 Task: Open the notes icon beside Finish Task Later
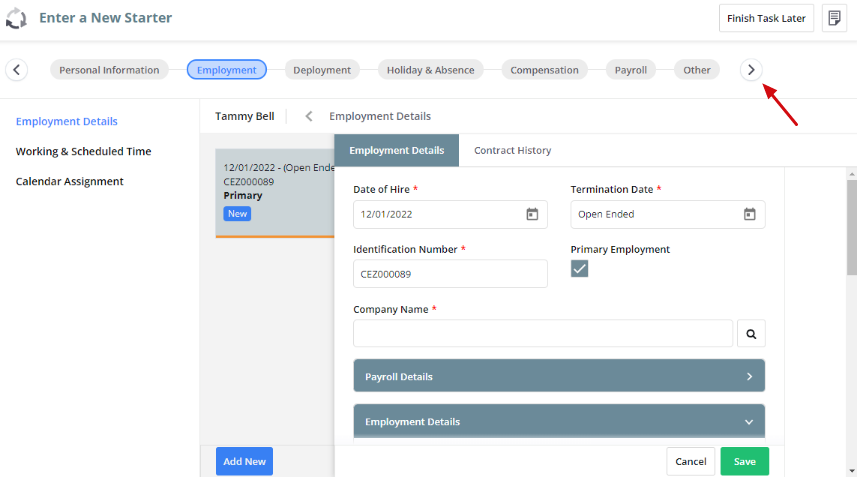point(834,18)
